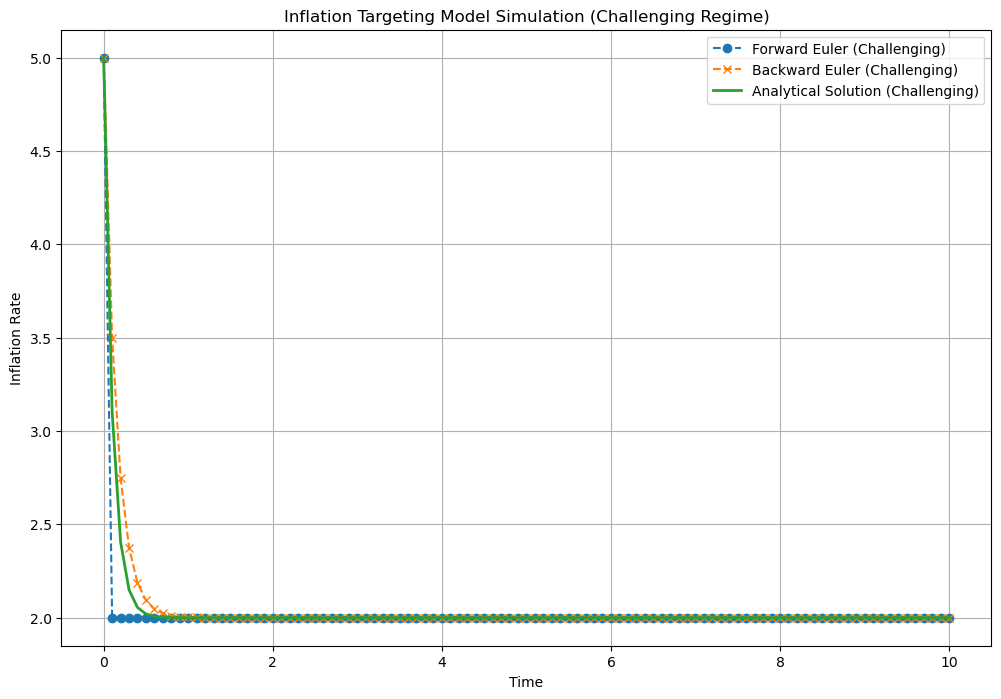Click the x-axis tick label '4'
Viewport: 1001px width, 699px height.
[442, 661]
